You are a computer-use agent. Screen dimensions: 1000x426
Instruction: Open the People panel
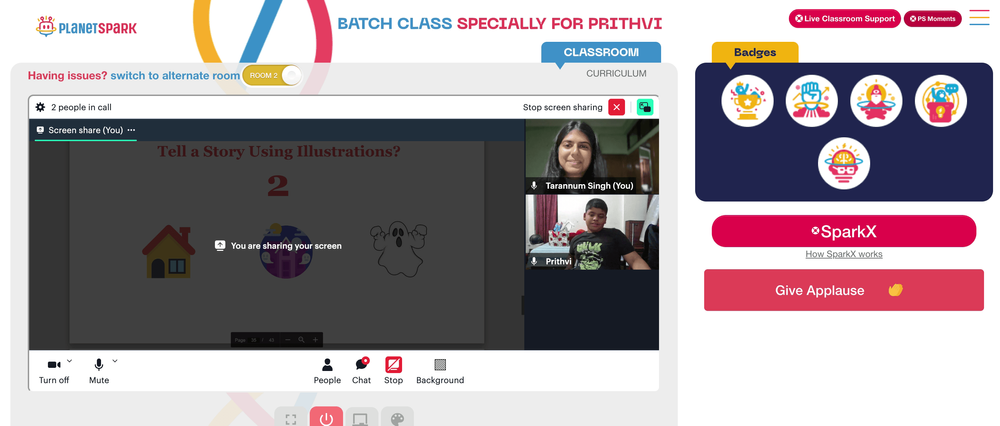tap(327, 371)
